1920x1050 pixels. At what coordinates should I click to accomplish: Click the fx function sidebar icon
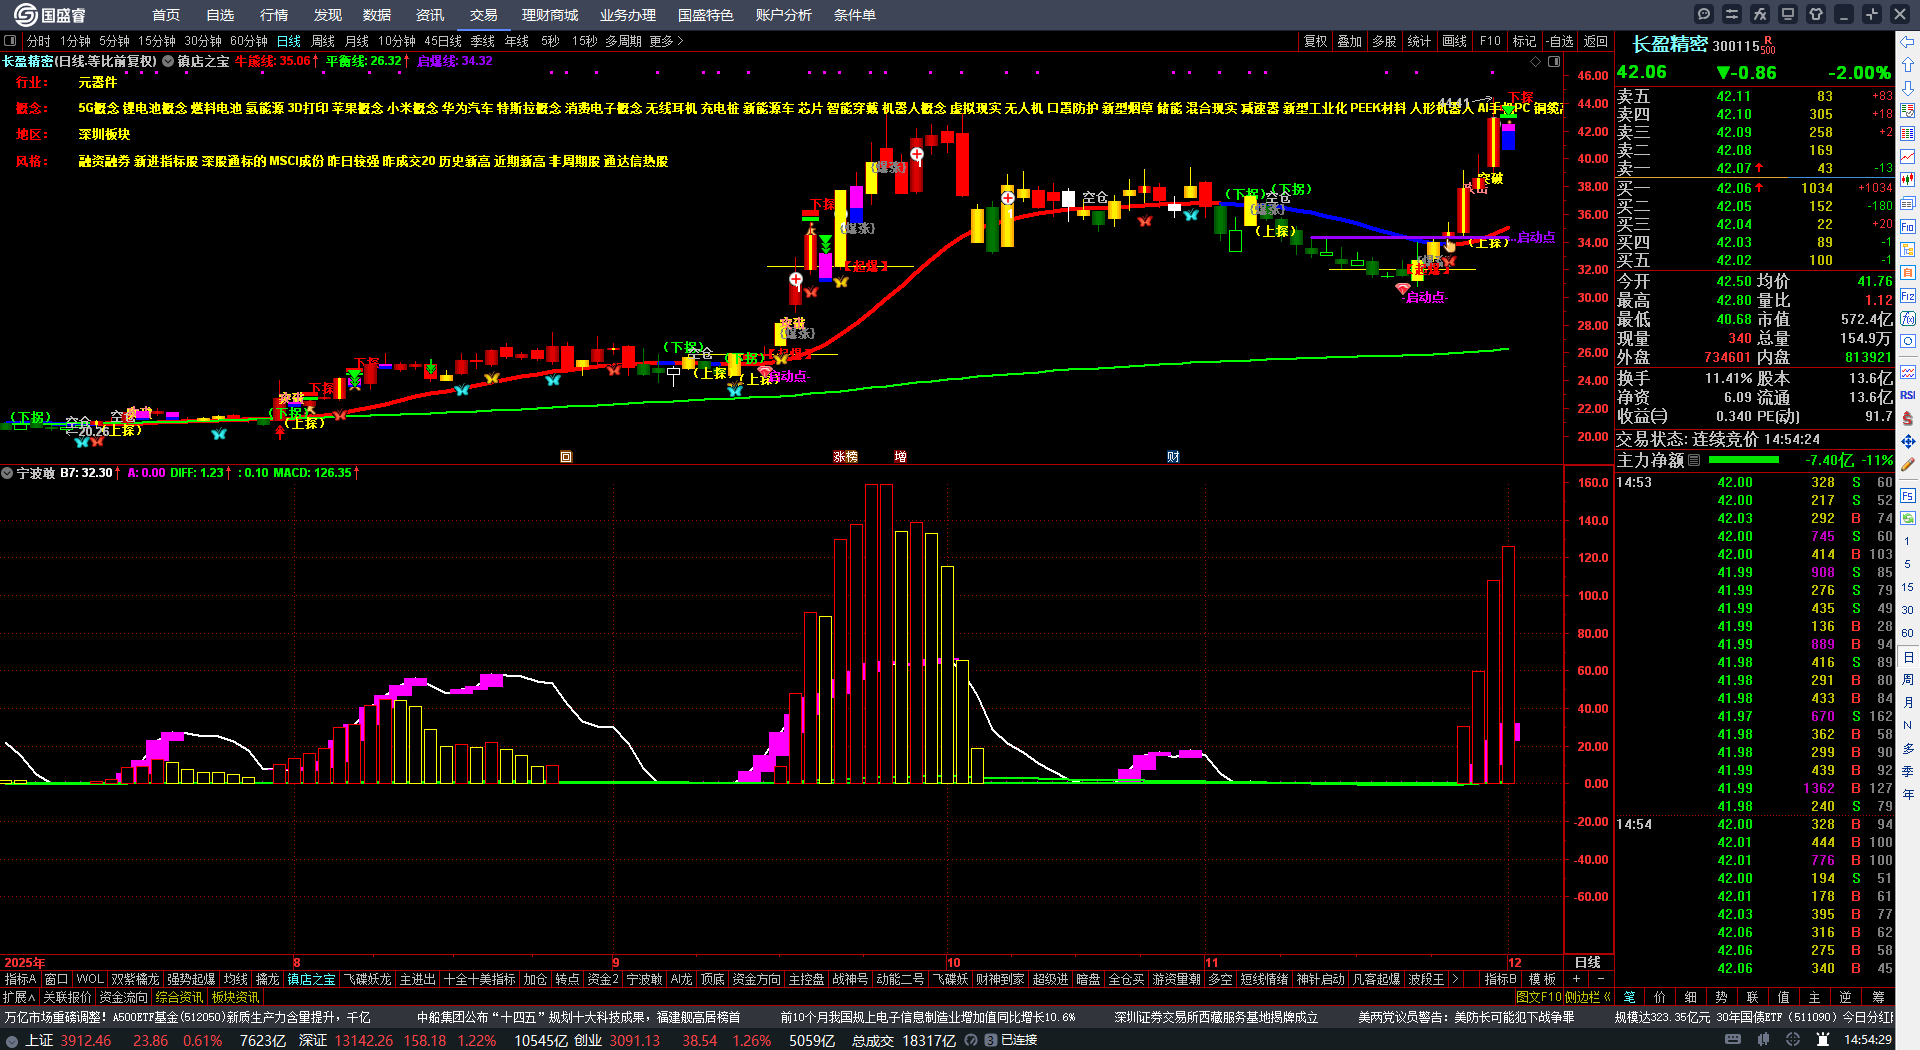click(1908, 318)
